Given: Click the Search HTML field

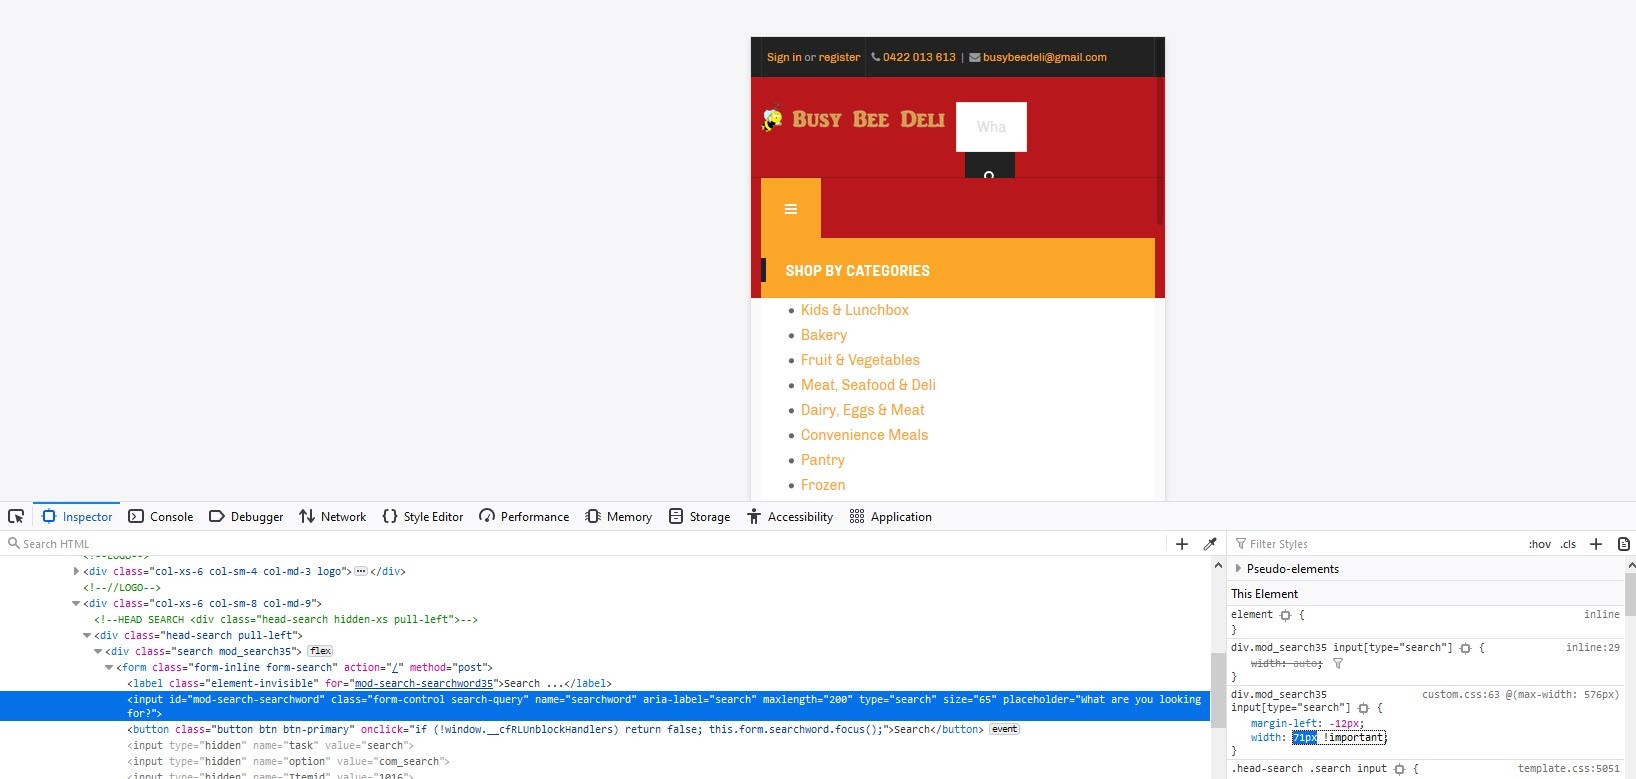Looking at the screenshot, I should pos(585,544).
